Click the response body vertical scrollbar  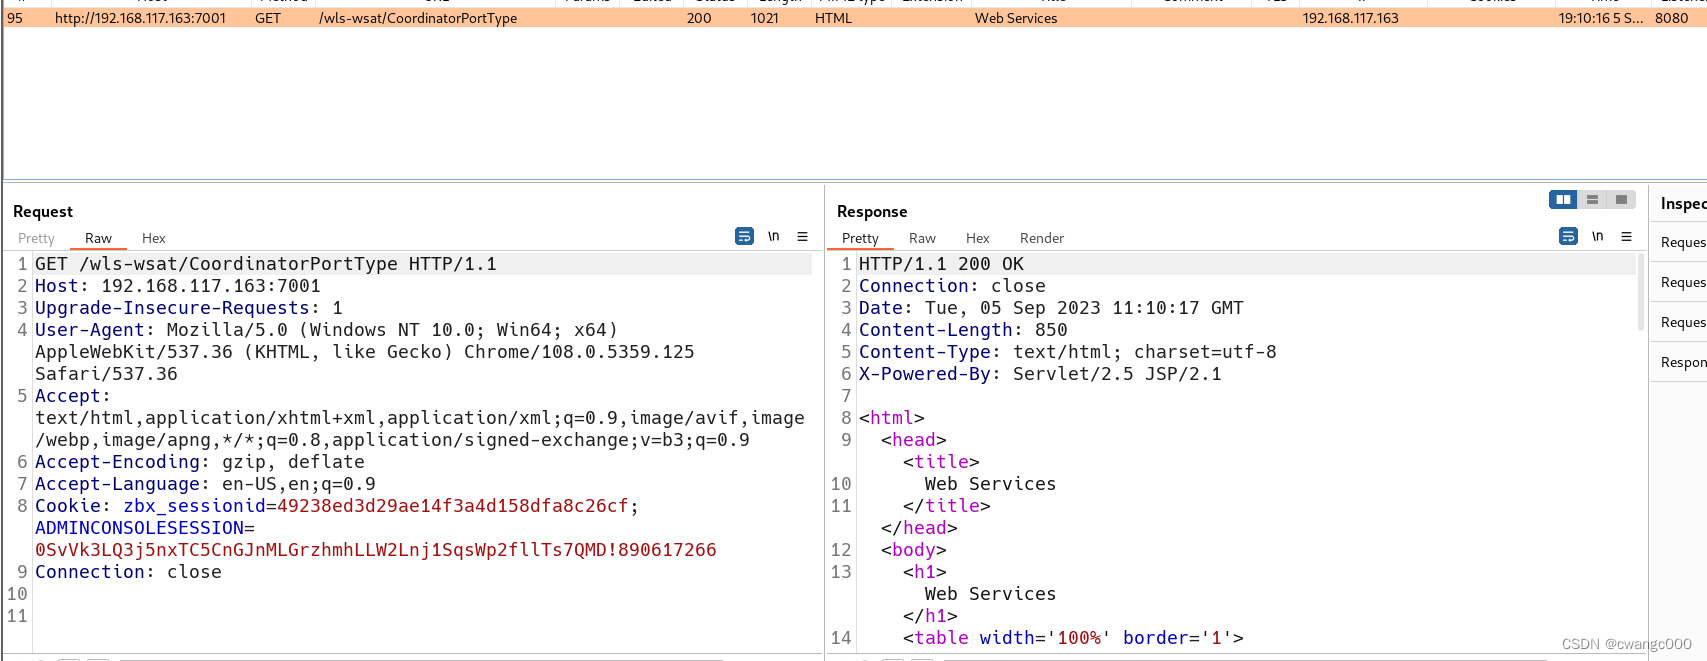[1641, 291]
